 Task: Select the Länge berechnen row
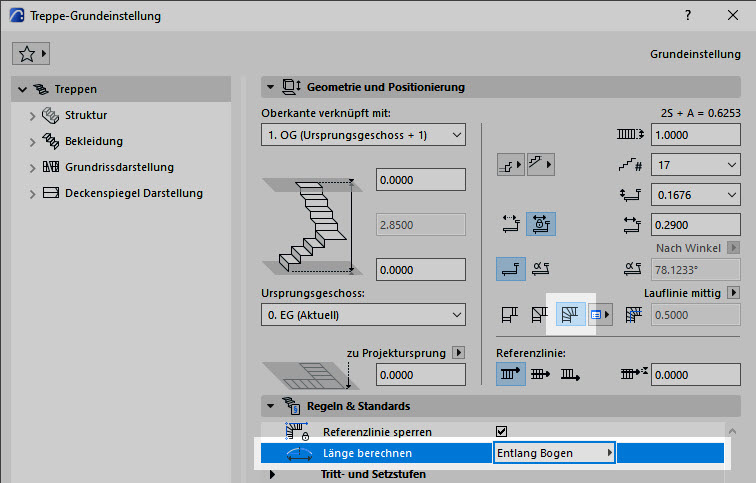[x=492, y=453]
